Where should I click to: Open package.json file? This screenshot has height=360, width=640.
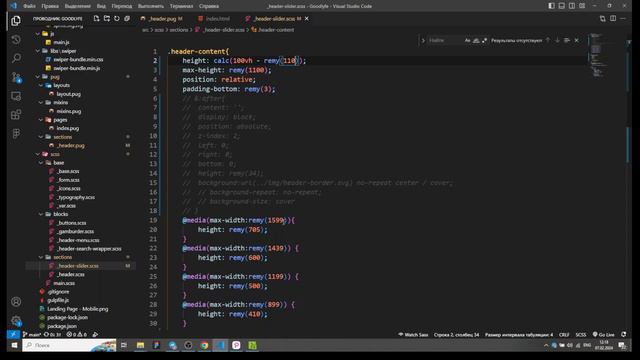point(62,326)
